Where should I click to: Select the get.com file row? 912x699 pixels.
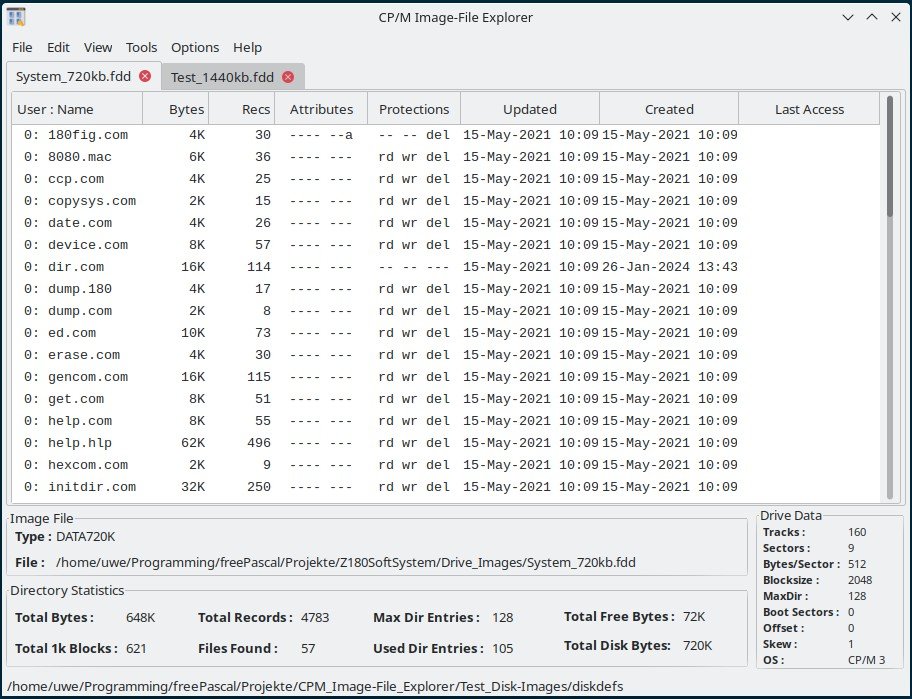click(446, 399)
